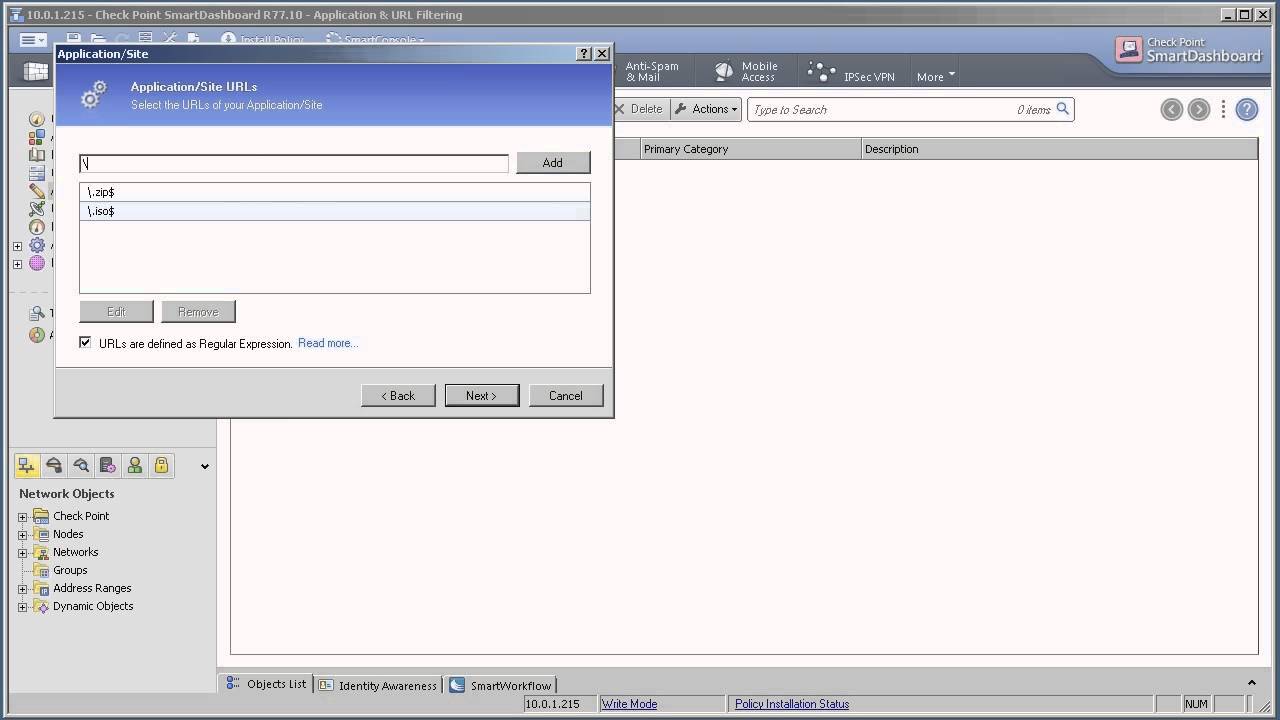The image size is (1280, 720).
Task: Select the Users and Administrators tab icon
Action: tap(135, 466)
